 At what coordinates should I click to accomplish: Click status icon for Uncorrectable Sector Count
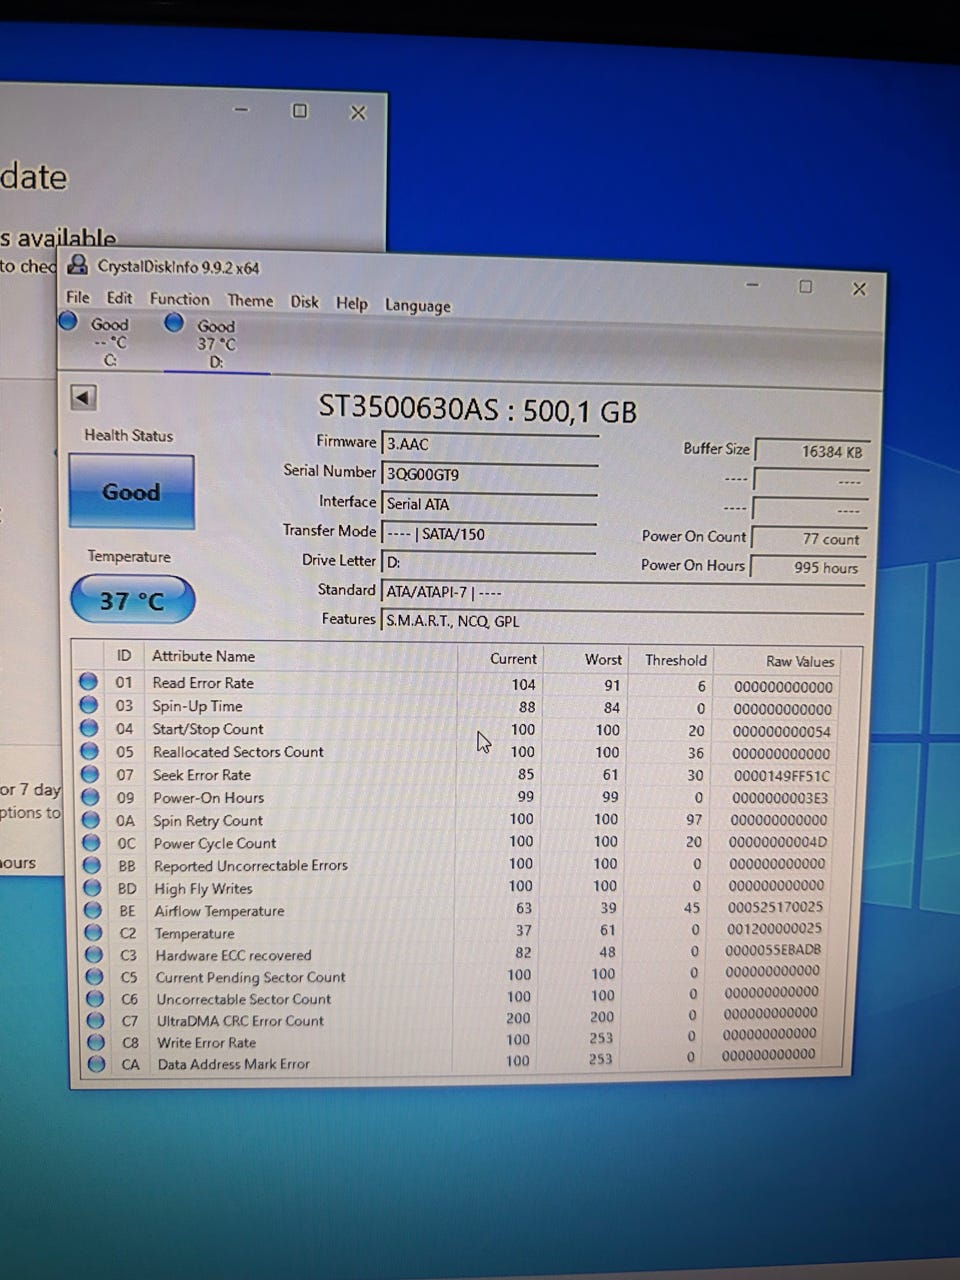[x=95, y=998]
